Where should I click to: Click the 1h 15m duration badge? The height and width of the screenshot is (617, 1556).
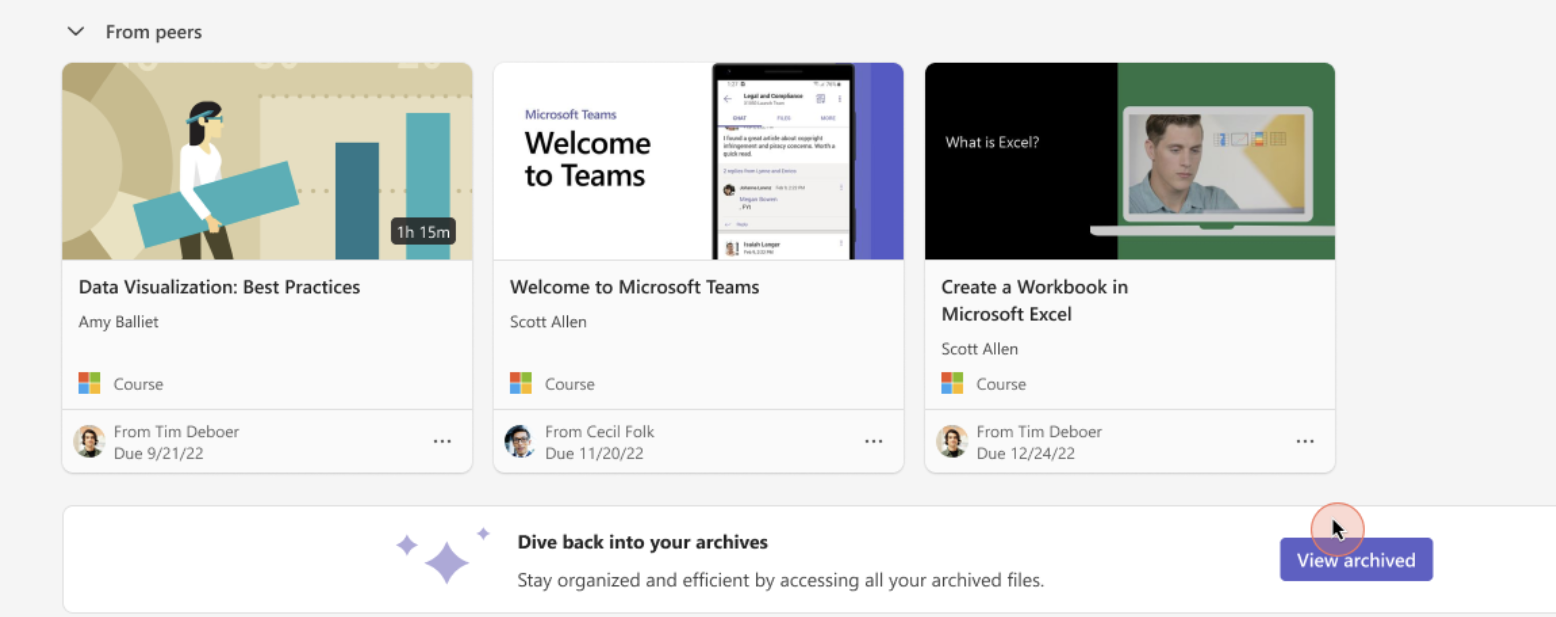[x=423, y=232]
